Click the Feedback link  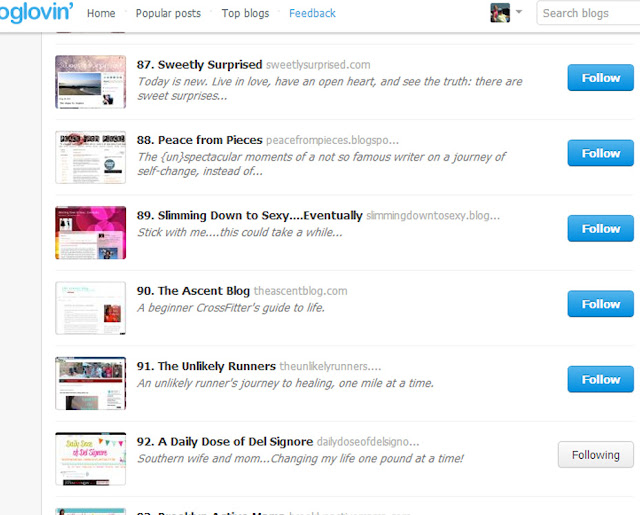tap(312, 13)
